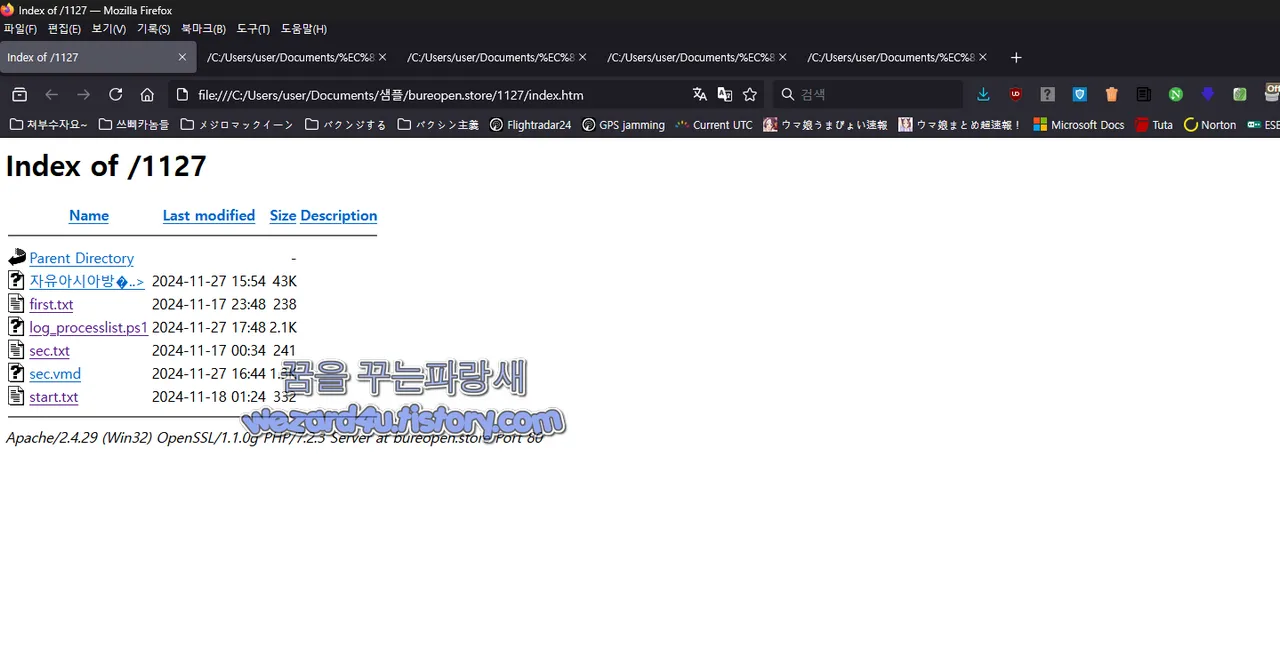Sort listing by Last modified
The width and height of the screenshot is (1280, 649).
click(x=209, y=216)
